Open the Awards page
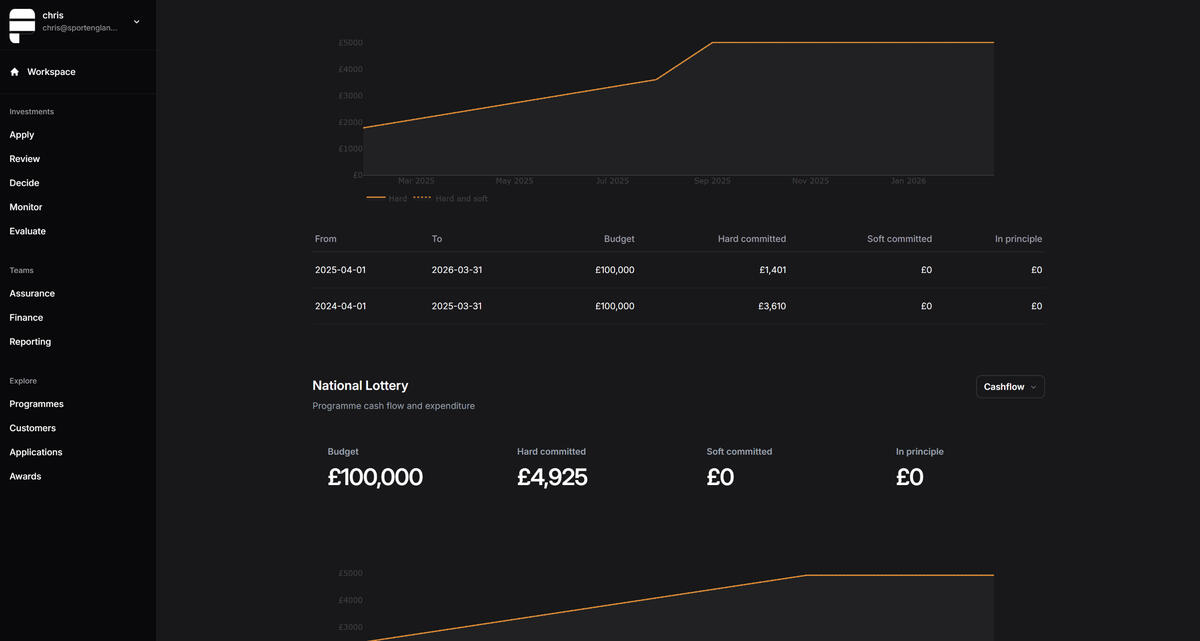Screen dimensions: 1200x641 pos(25,476)
